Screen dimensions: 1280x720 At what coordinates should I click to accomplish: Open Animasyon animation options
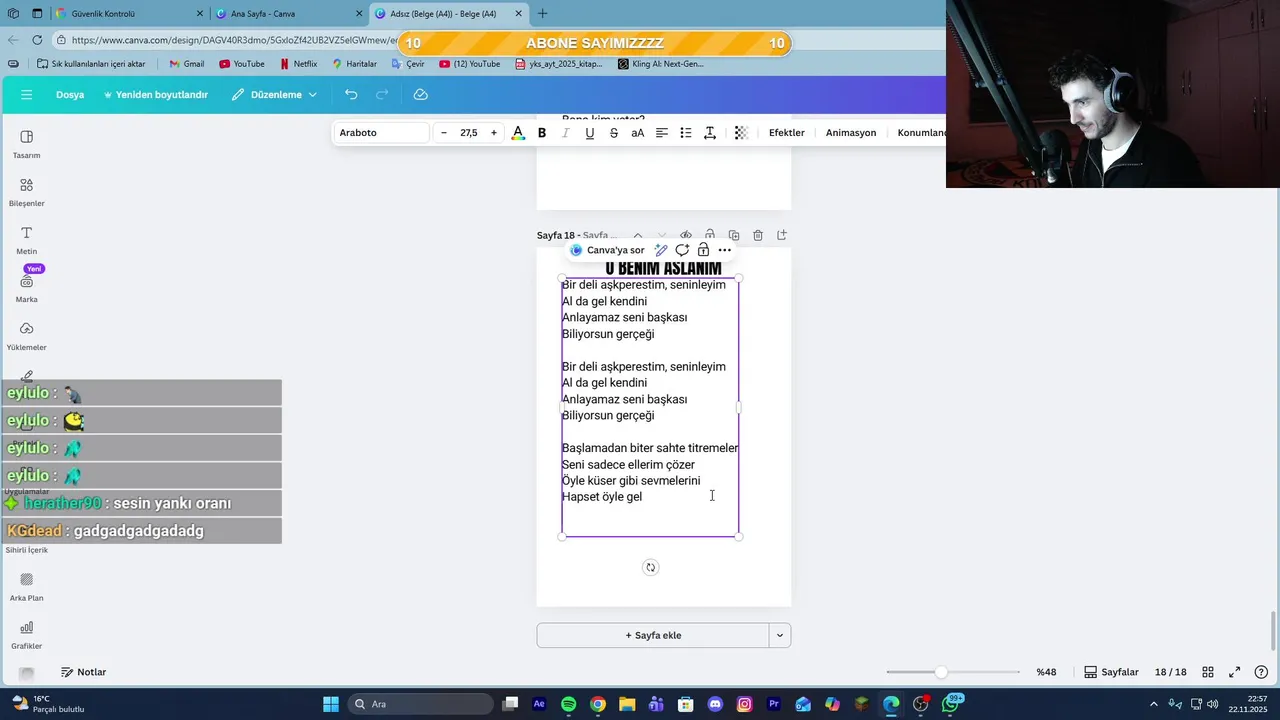point(851,133)
